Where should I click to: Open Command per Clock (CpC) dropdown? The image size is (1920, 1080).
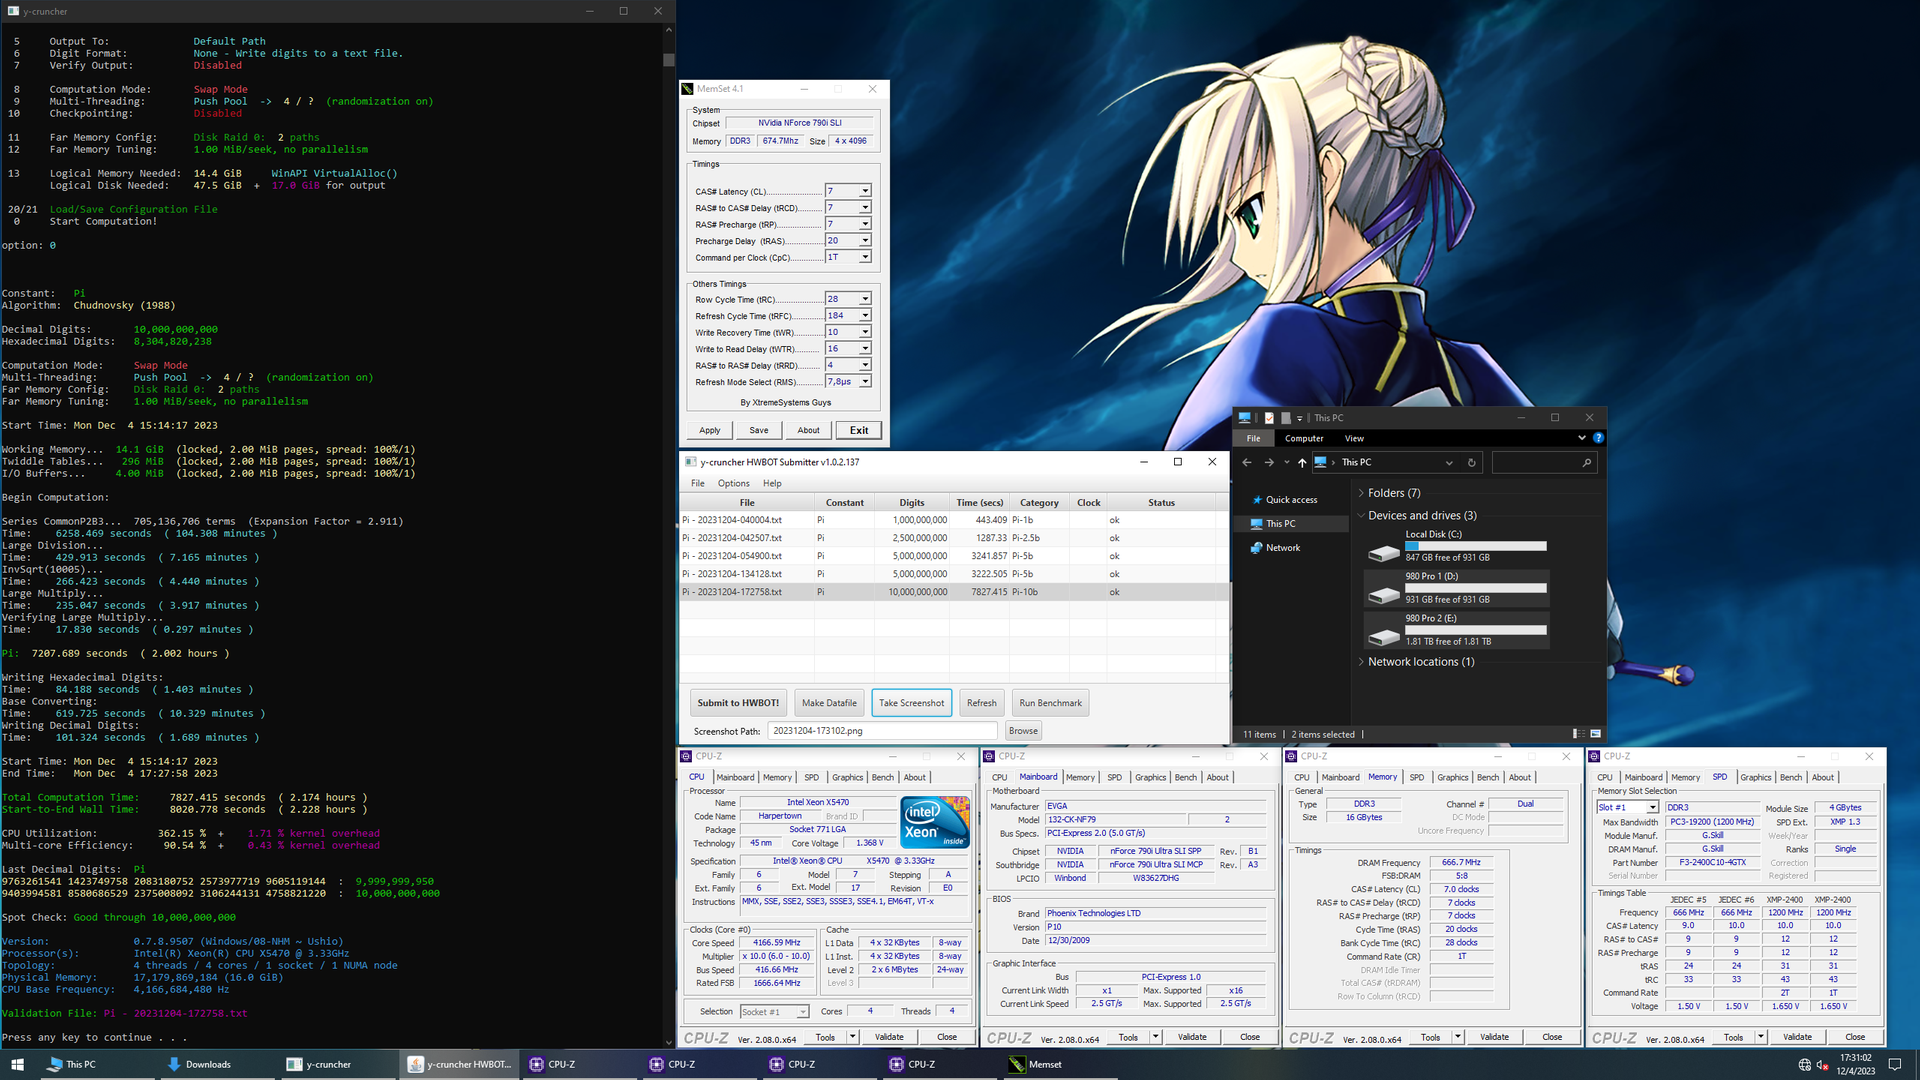865,257
